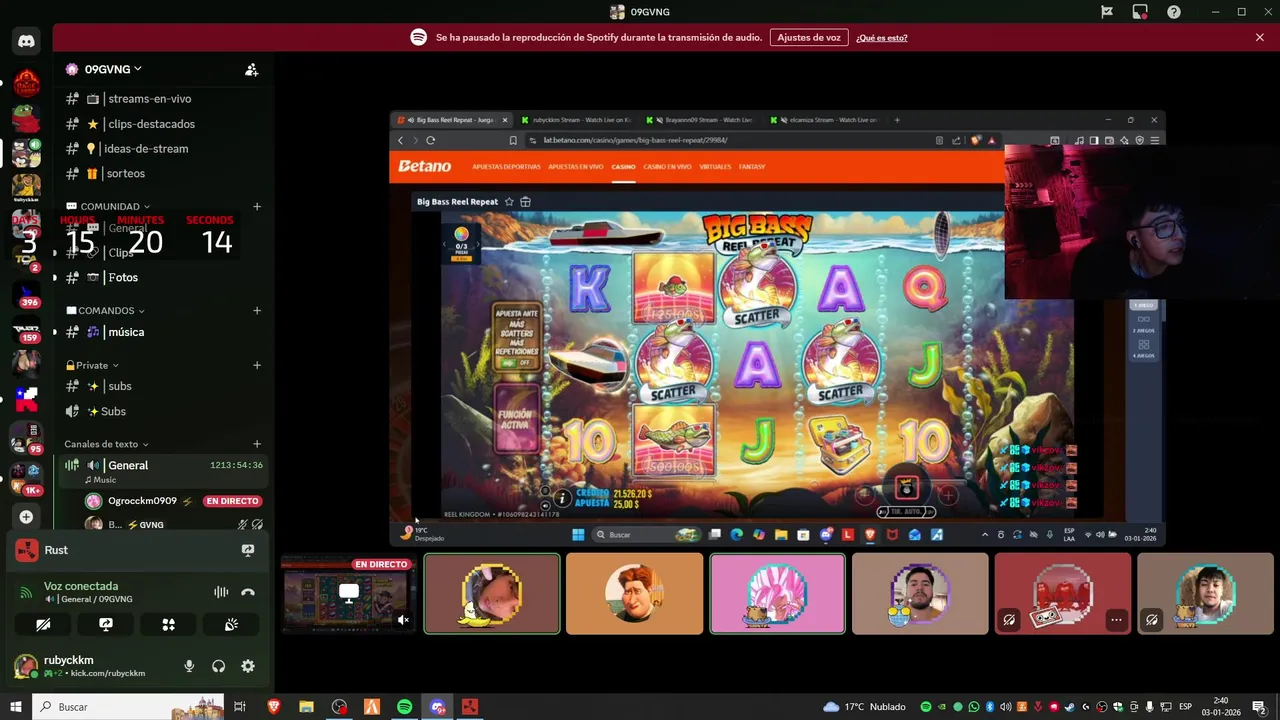Image resolution: width=1280 pixels, height=720 pixels.
Task: Open the ¿Qué es esto? link
Action: (x=882, y=37)
